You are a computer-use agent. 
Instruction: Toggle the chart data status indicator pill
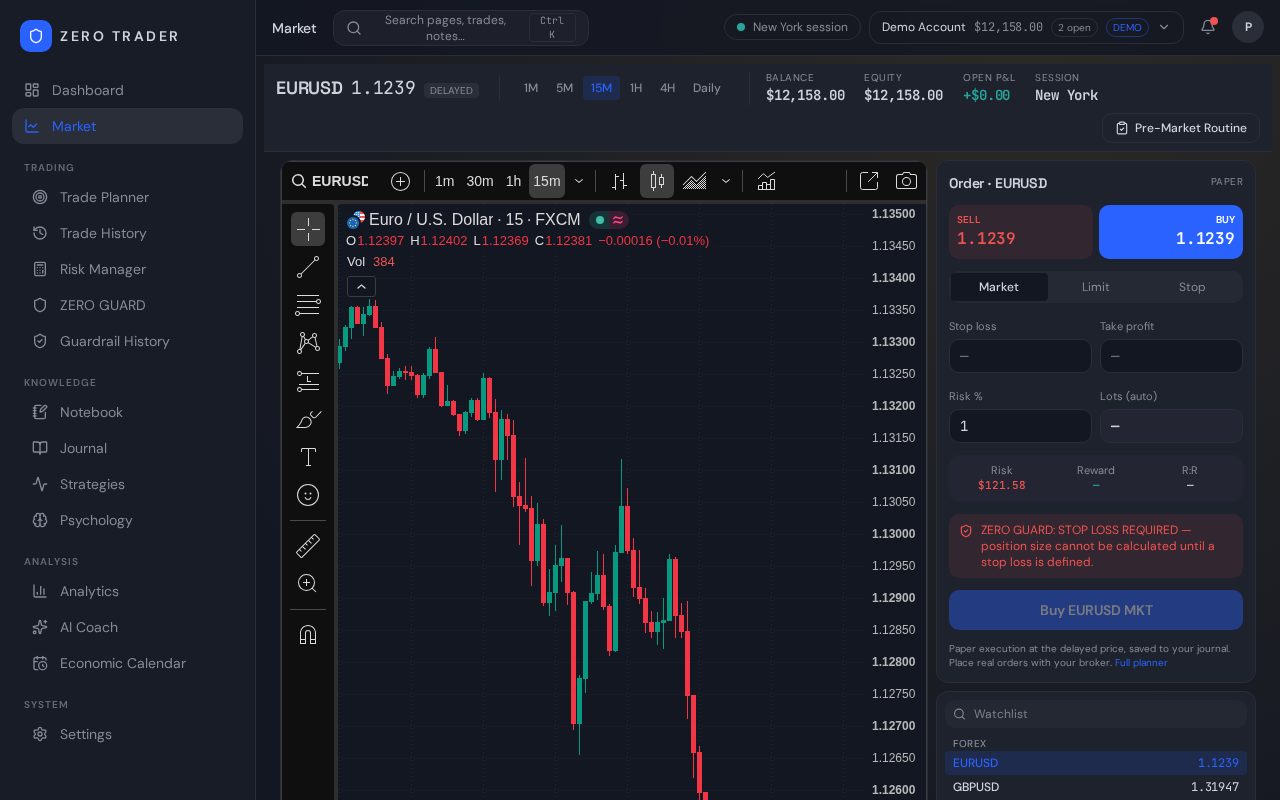[609, 220]
